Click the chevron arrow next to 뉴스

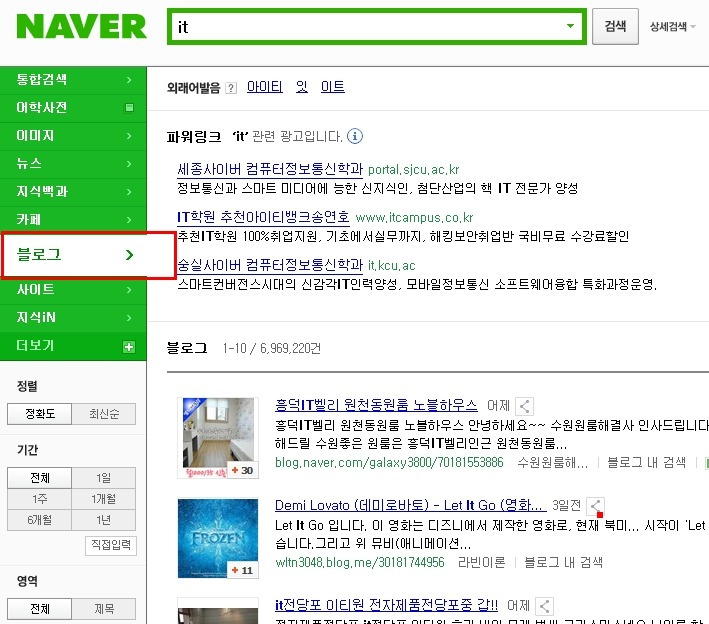[129, 164]
